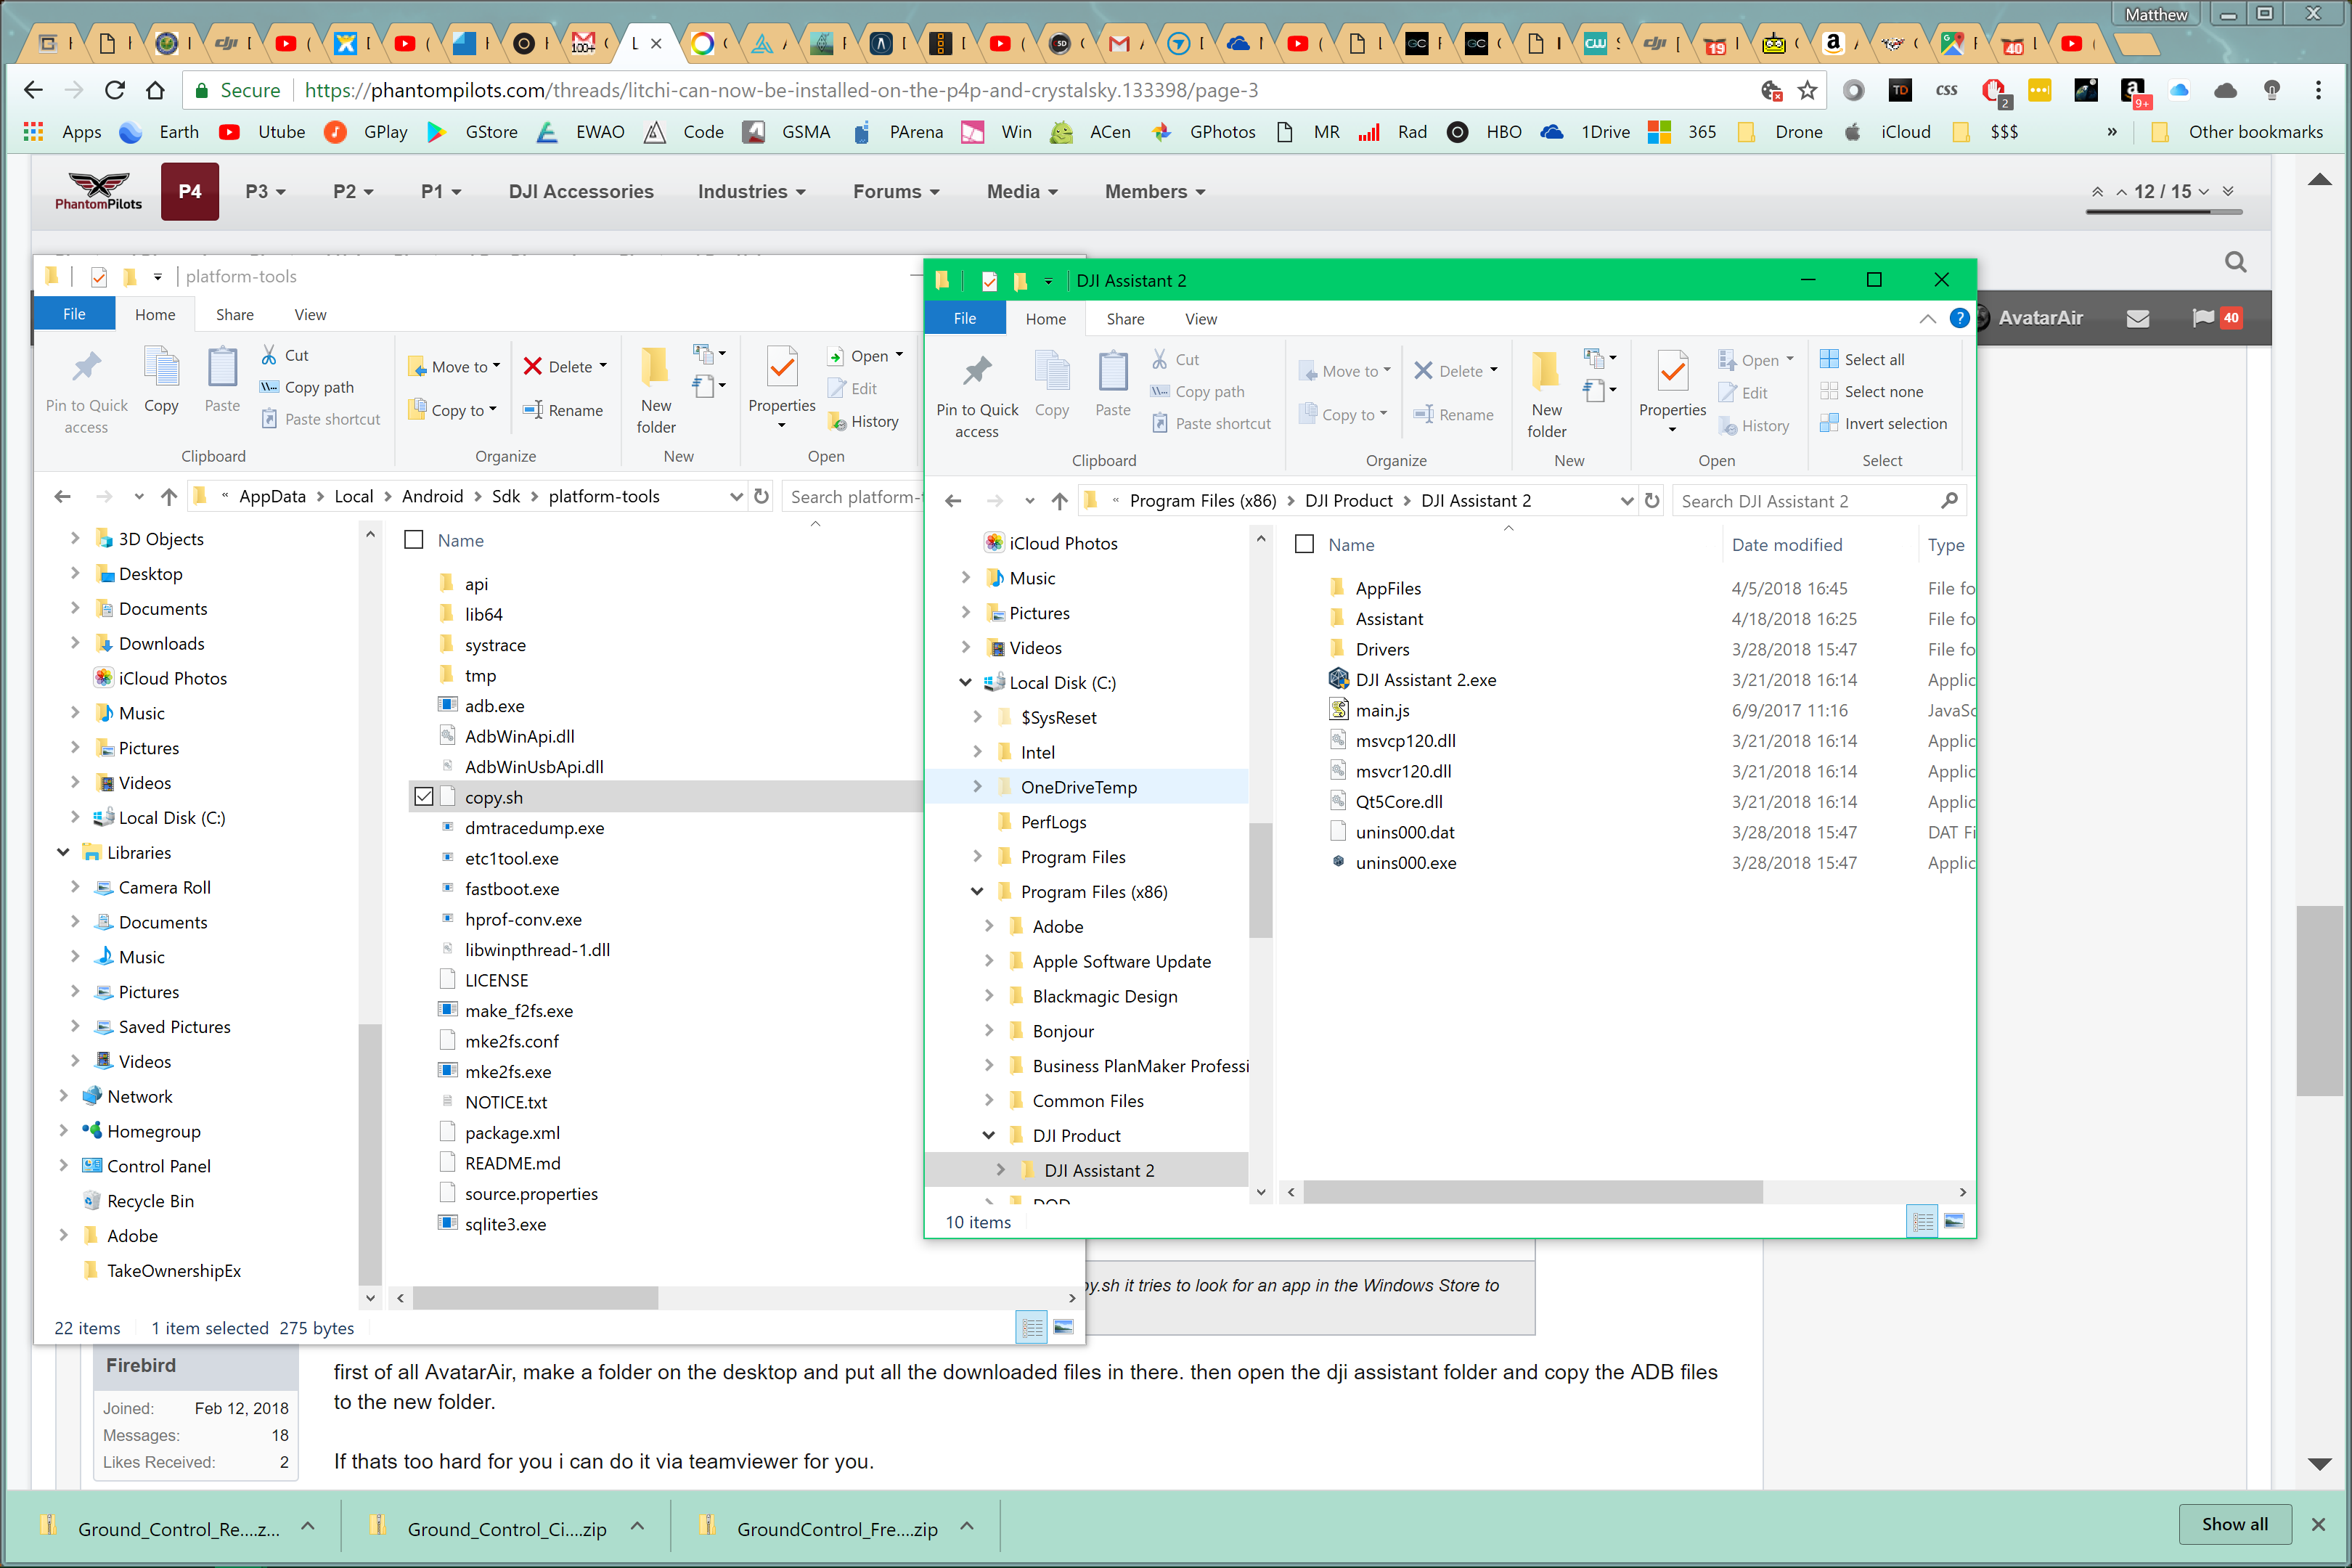Click AvatarAir account link
2352x1568 pixels.
click(2040, 318)
